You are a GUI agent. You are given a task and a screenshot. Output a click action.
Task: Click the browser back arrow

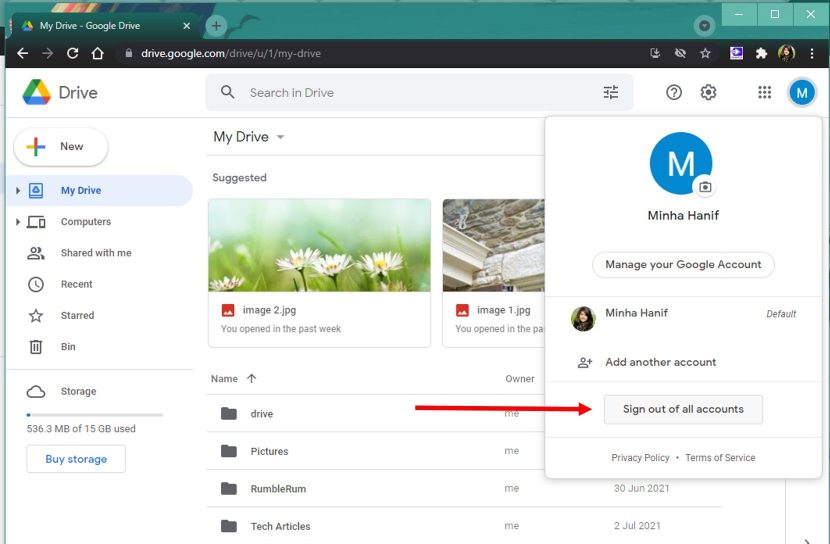pos(22,53)
